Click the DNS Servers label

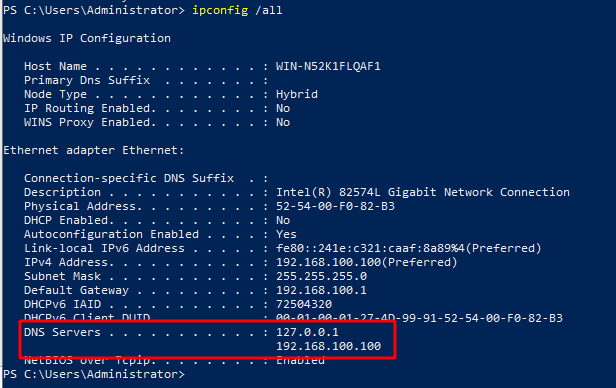62,332
